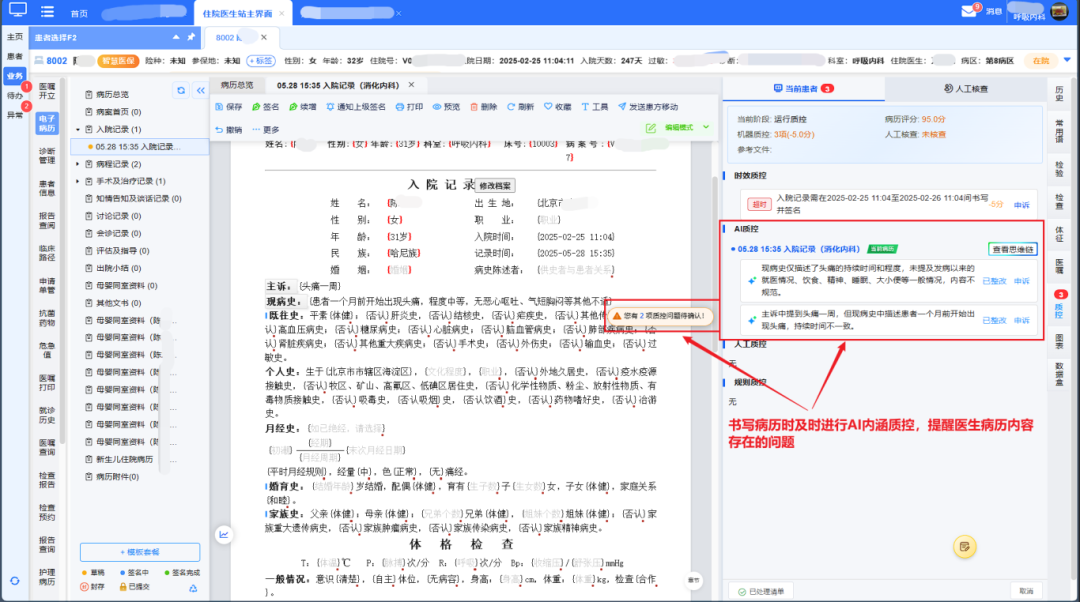
Task: Open the 编辑模式 mode dropdown
Action: coord(705,128)
